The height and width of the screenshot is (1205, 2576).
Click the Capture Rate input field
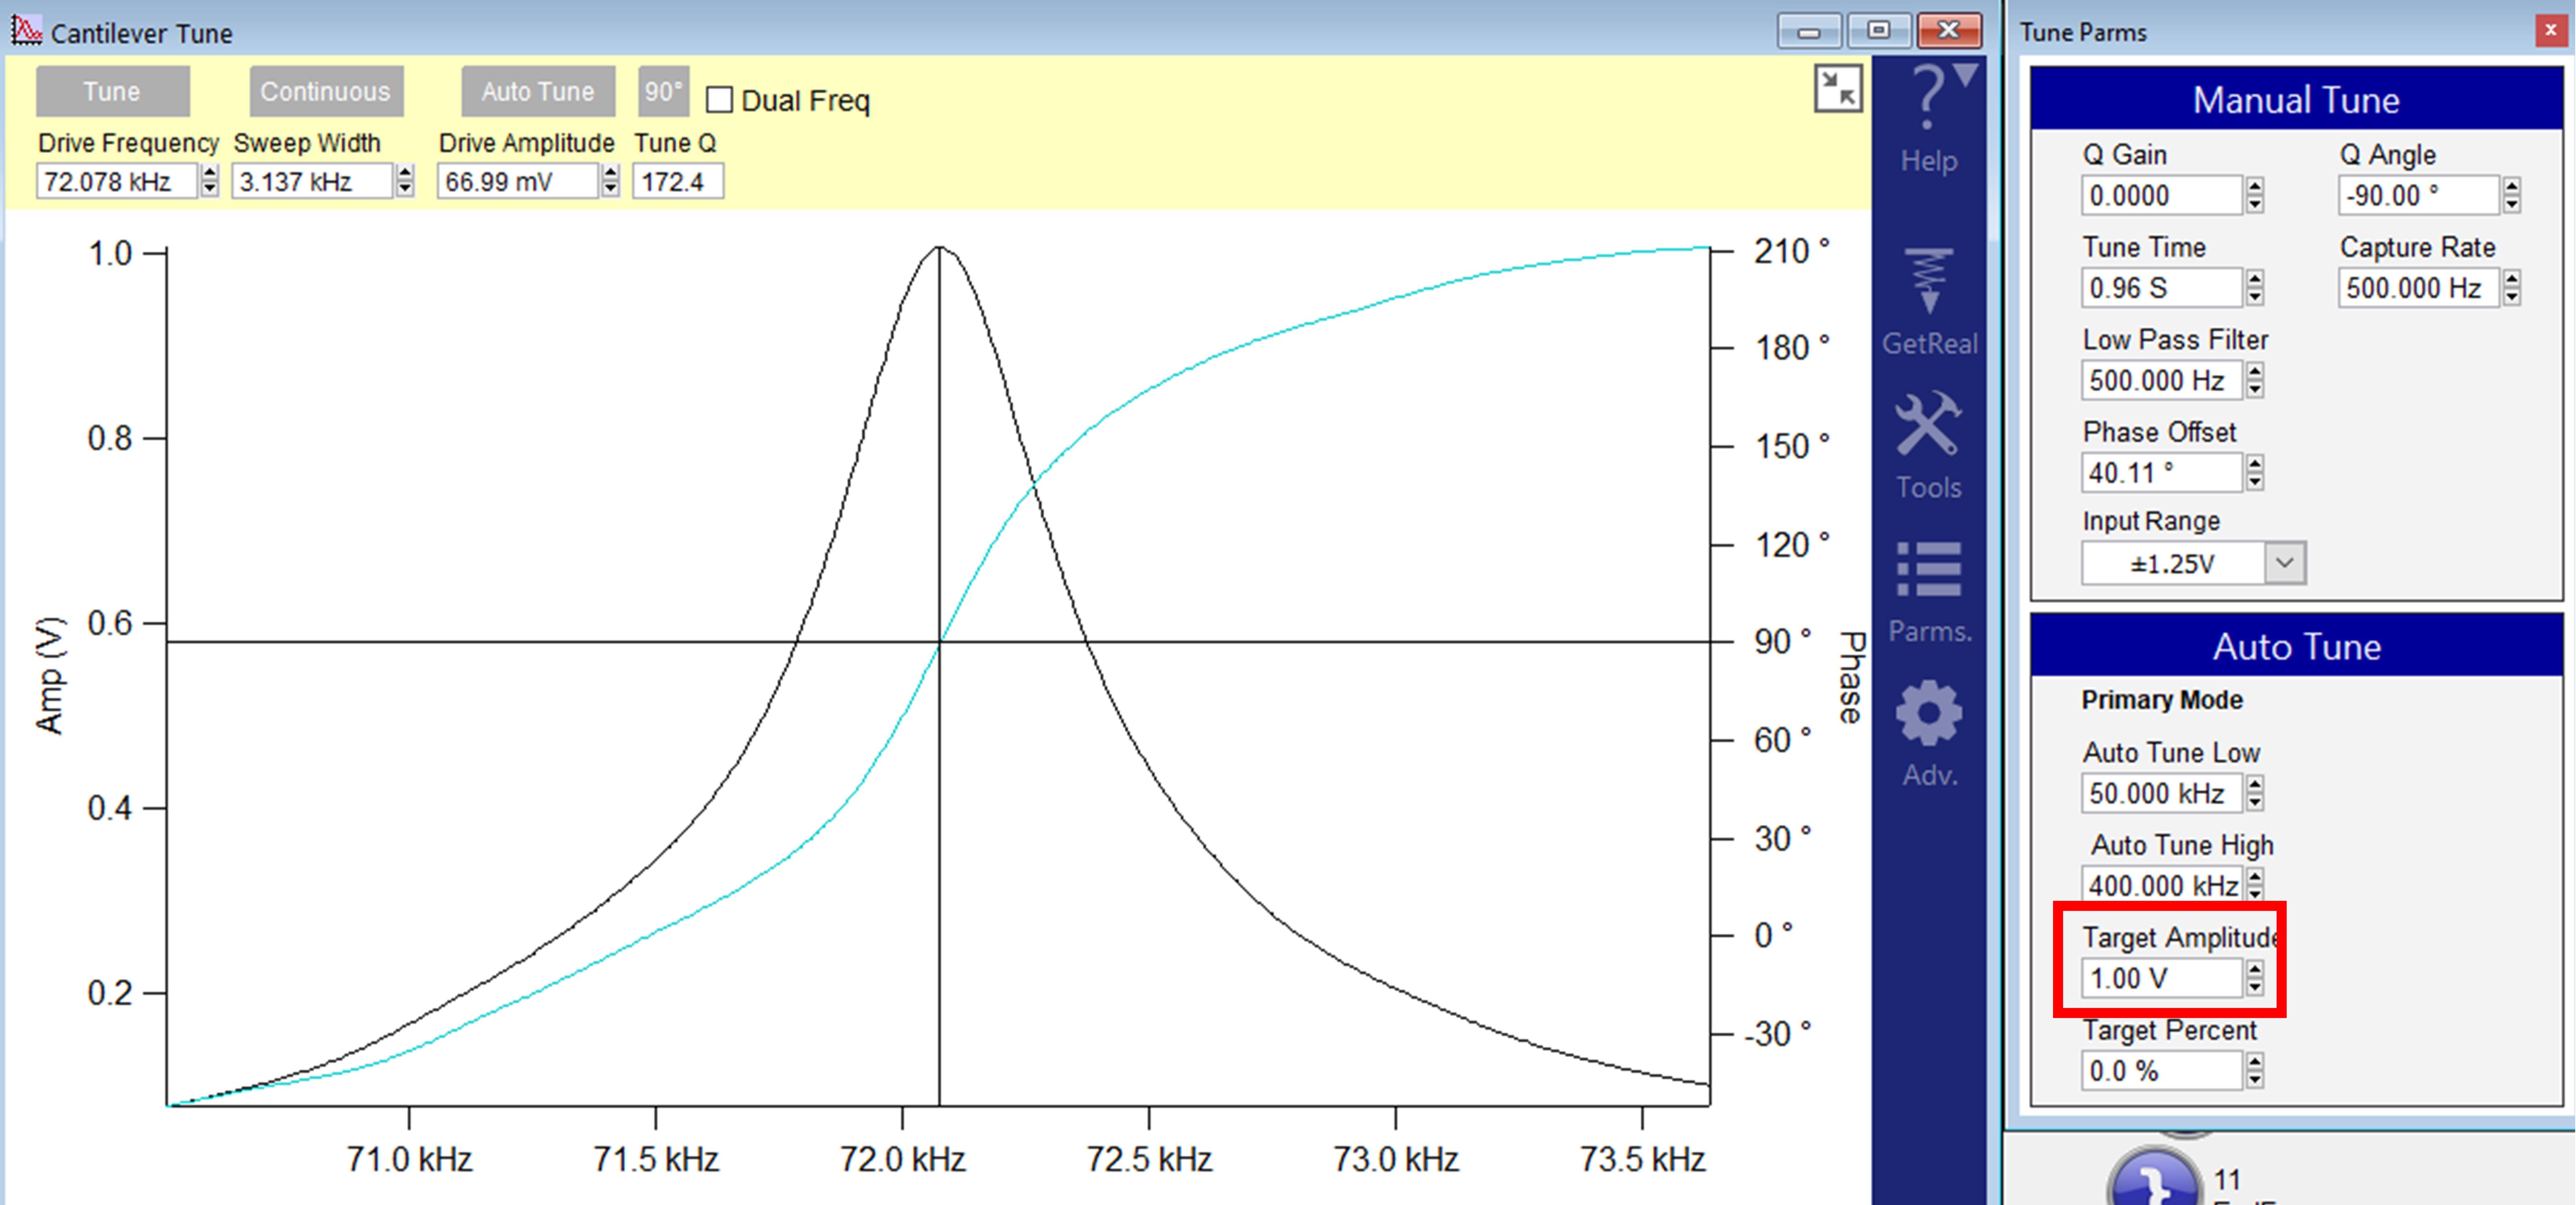point(2418,288)
